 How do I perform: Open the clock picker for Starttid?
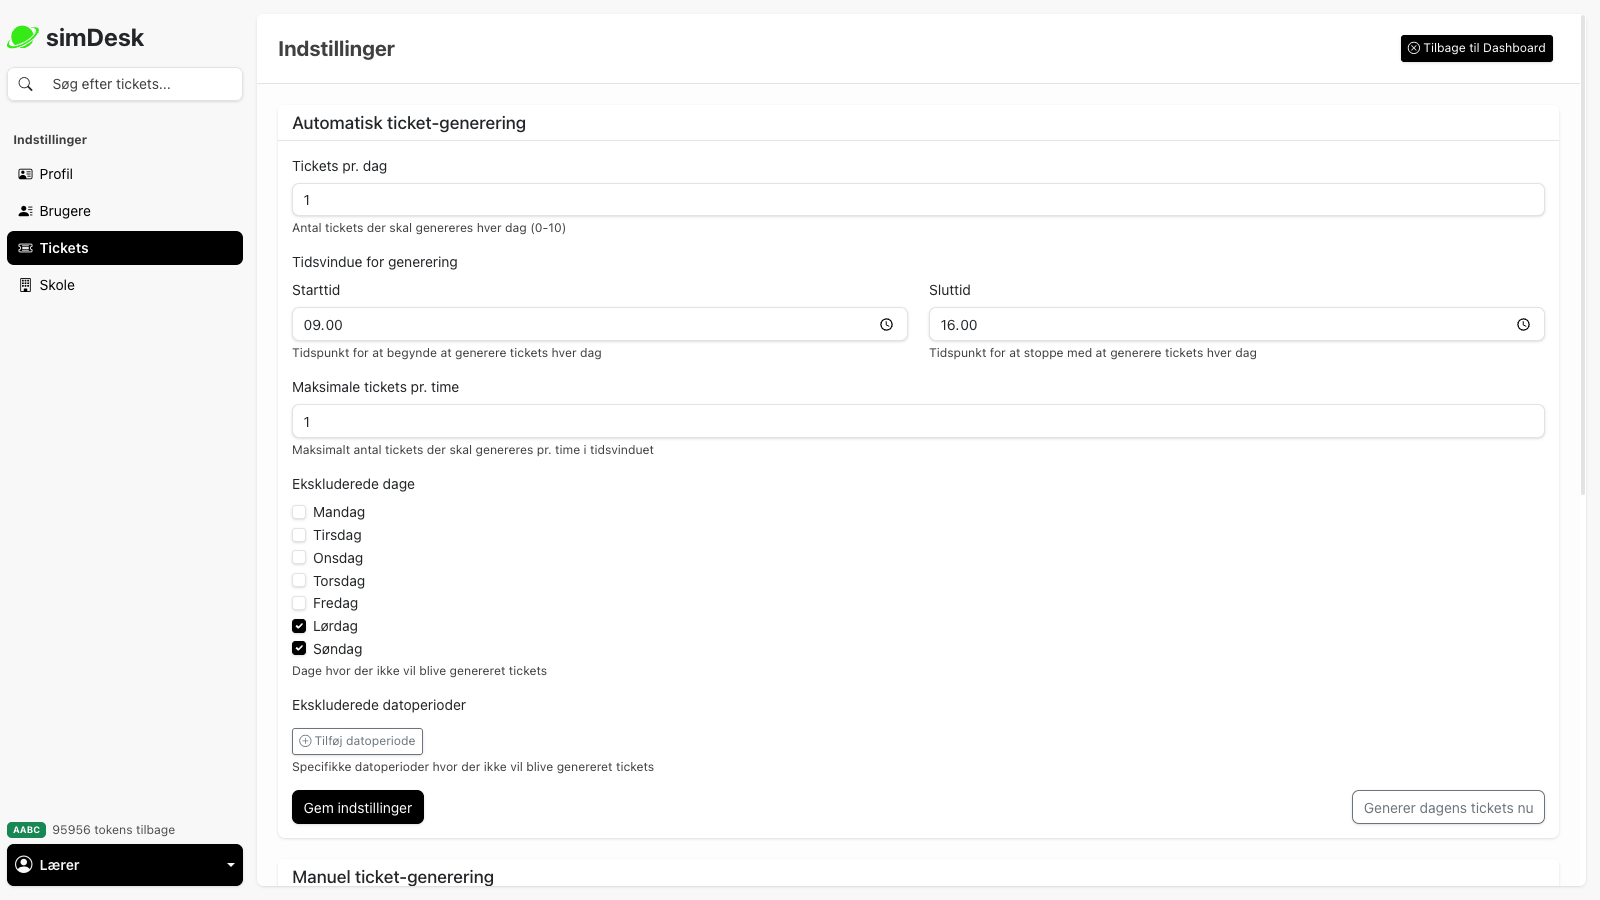886,324
